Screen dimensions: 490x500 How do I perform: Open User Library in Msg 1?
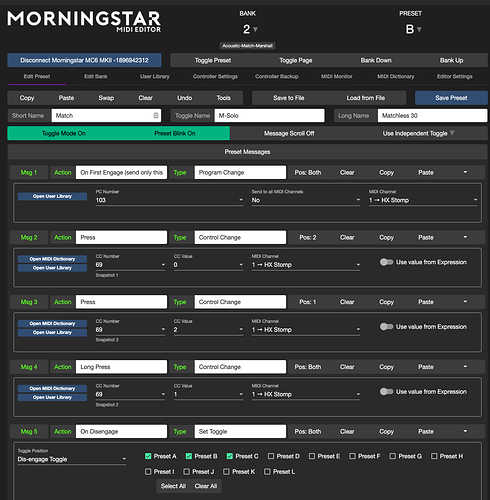[52, 196]
